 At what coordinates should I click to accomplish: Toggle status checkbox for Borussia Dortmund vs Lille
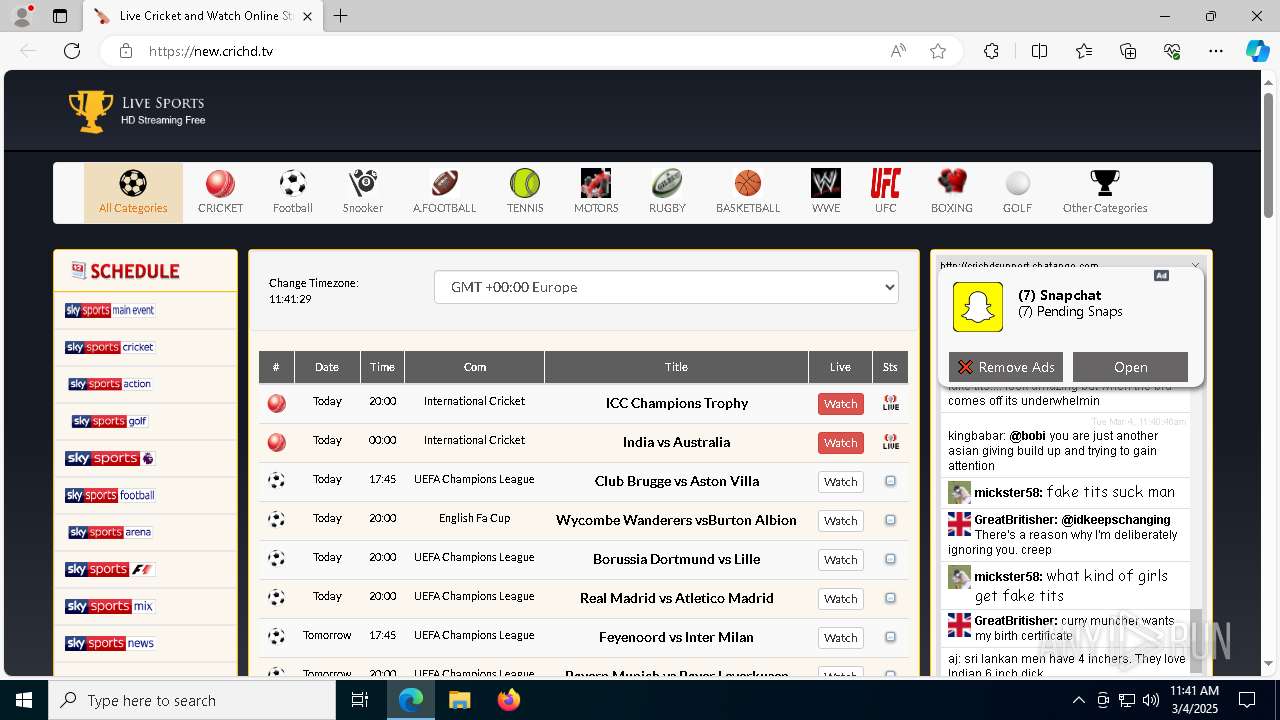890,559
